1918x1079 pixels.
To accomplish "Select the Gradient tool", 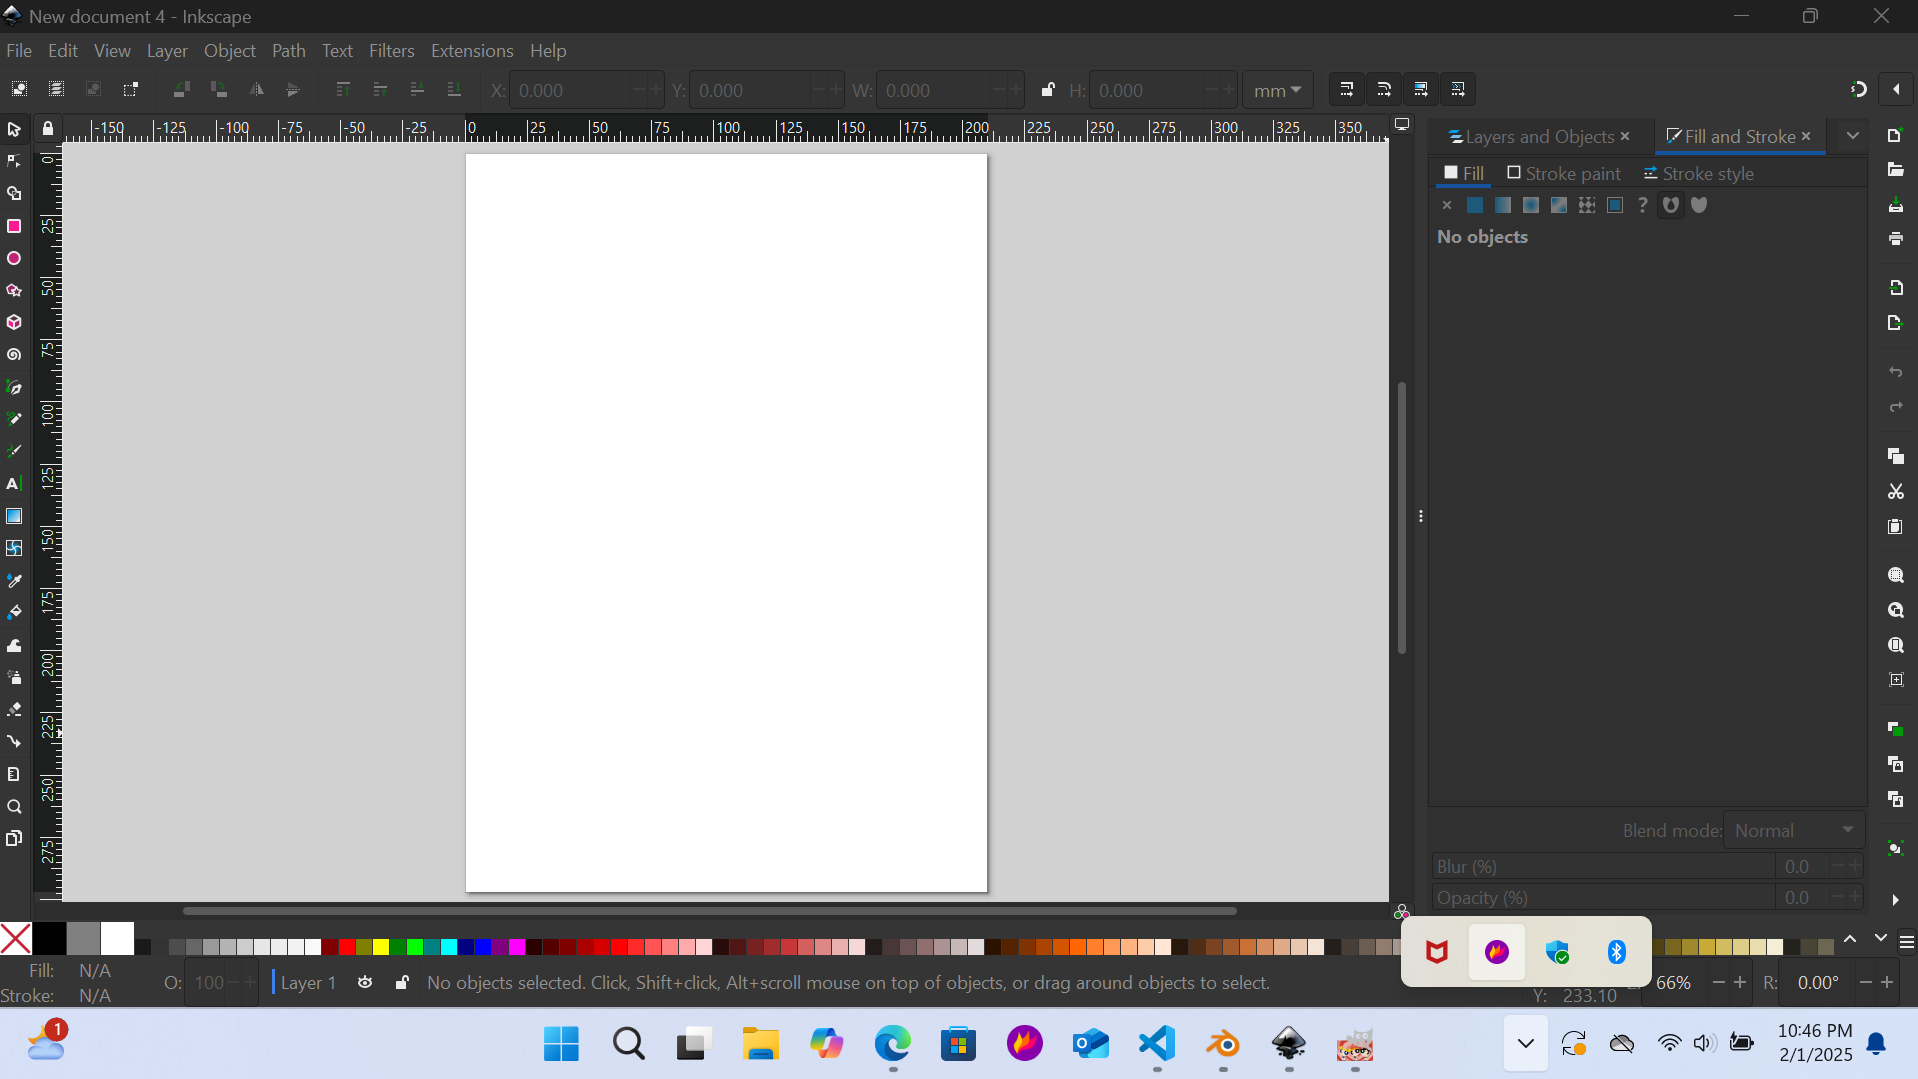I will 14,517.
